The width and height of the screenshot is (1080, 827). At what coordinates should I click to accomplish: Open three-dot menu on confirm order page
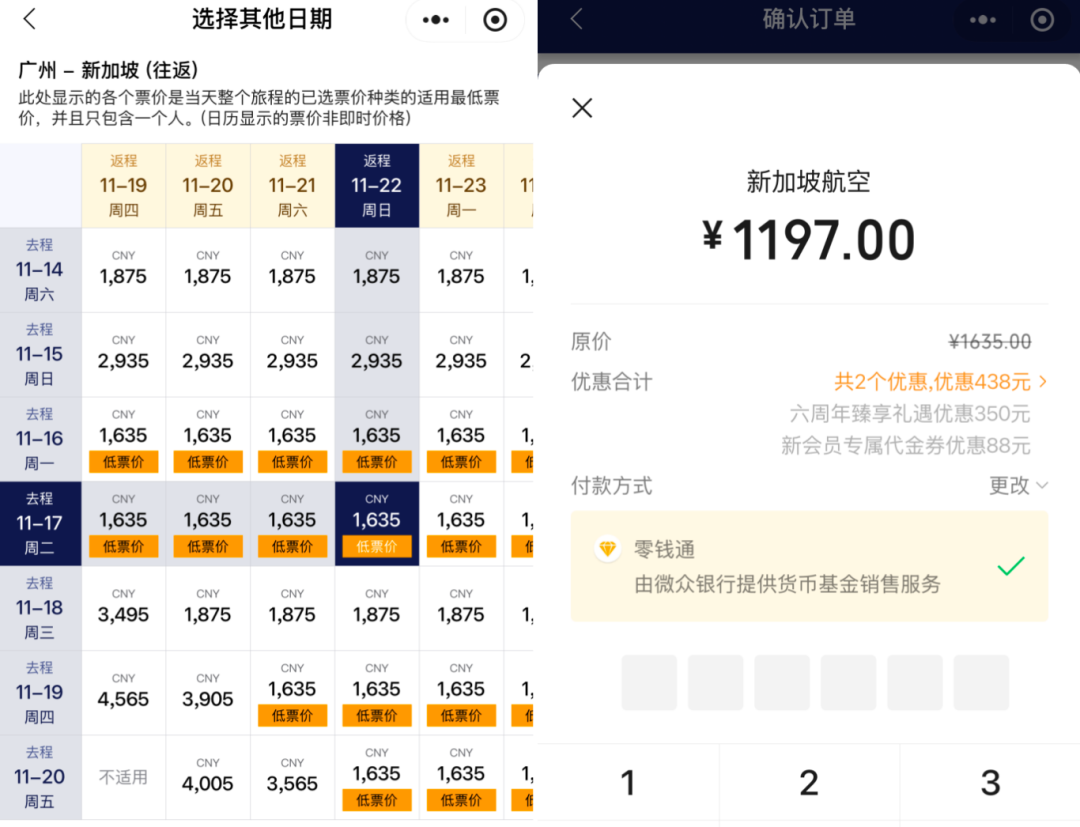pos(983,20)
